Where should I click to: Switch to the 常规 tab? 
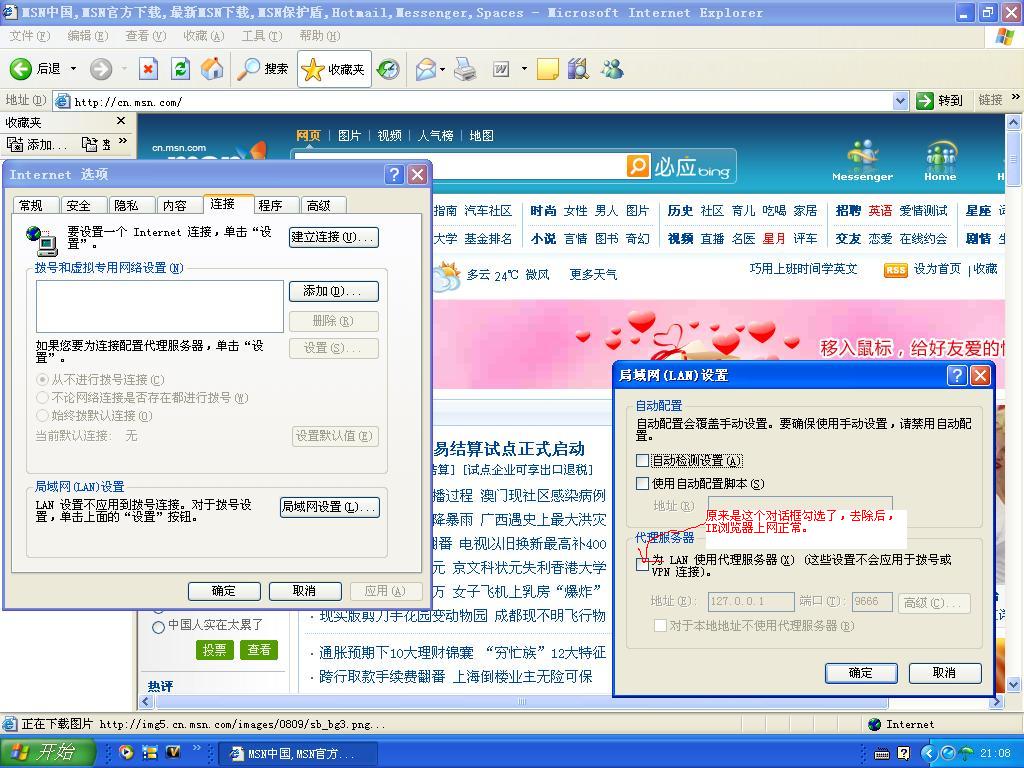pos(35,206)
